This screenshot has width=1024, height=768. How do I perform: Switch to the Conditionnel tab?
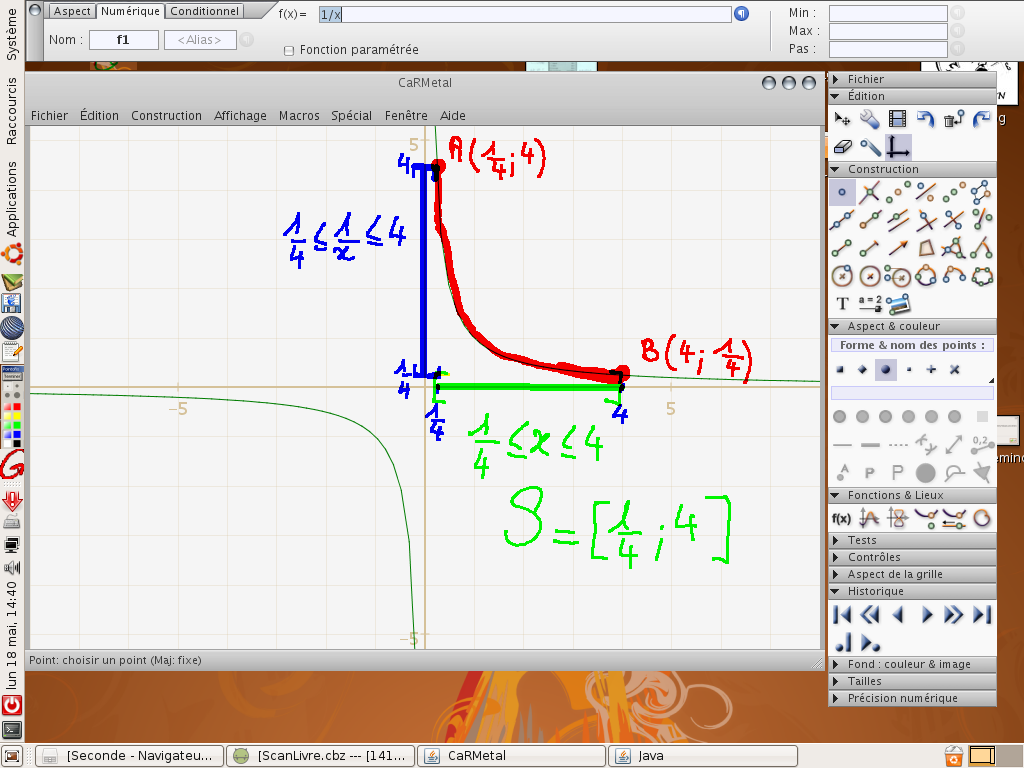205,11
